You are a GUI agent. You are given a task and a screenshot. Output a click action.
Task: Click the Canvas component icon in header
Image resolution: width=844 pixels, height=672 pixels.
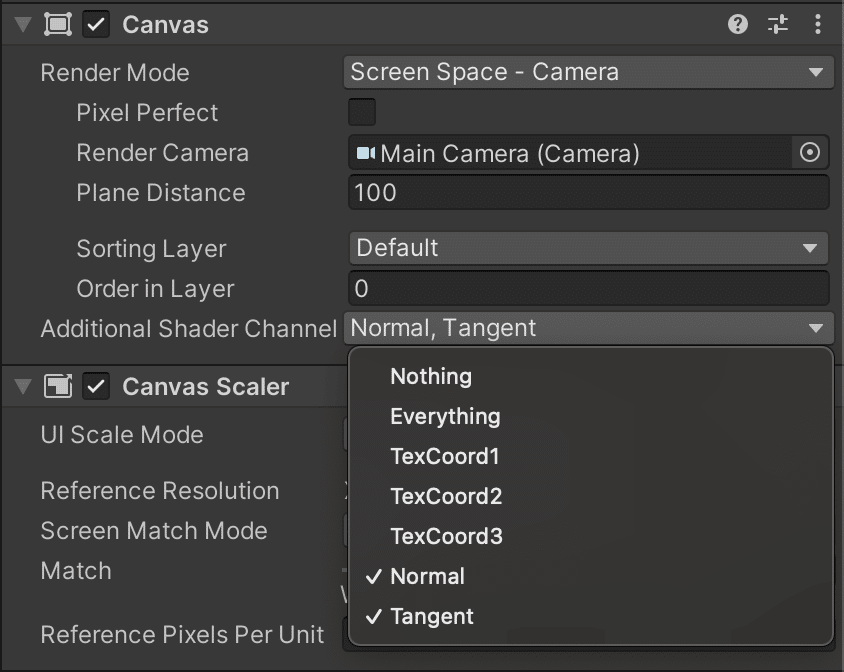pos(58,24)
